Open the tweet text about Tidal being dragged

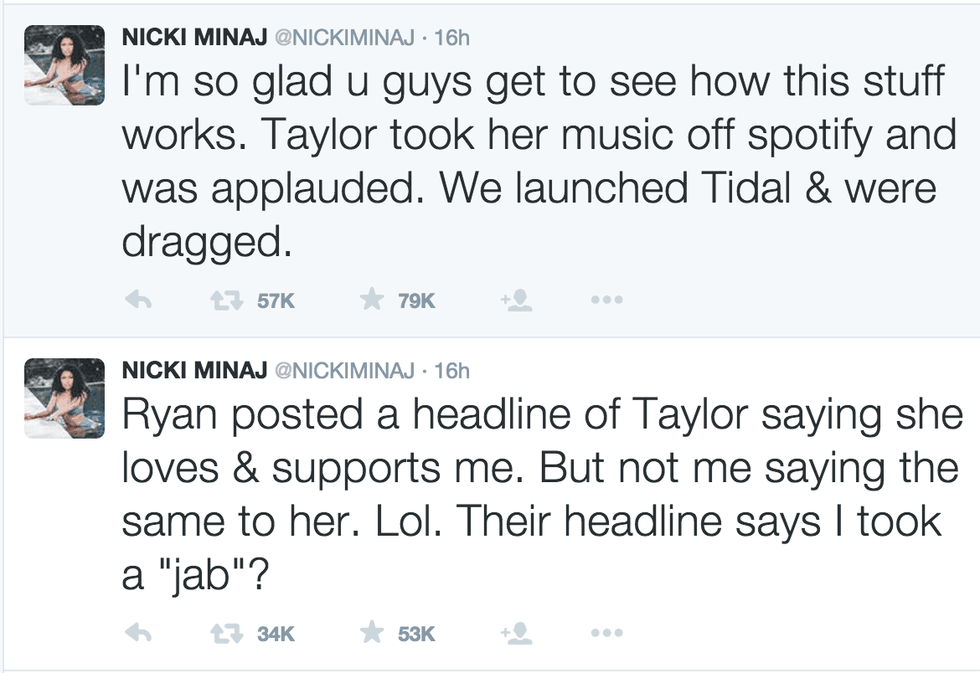(530, 160)
